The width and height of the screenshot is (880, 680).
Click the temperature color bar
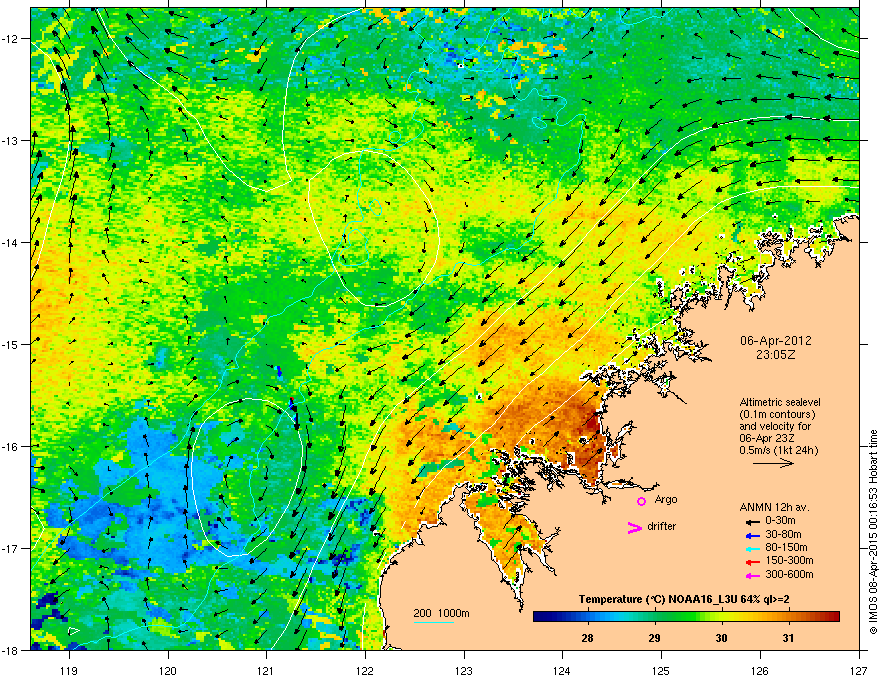click(x=686, y=617)
